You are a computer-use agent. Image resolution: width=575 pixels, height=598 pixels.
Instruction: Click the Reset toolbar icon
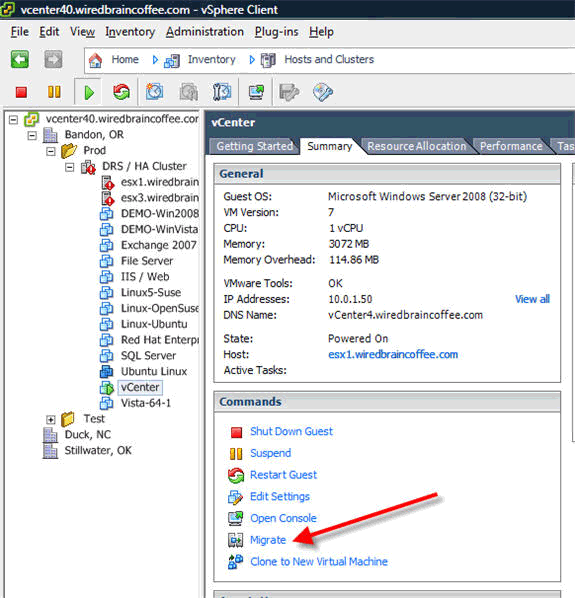click(122, 92)
